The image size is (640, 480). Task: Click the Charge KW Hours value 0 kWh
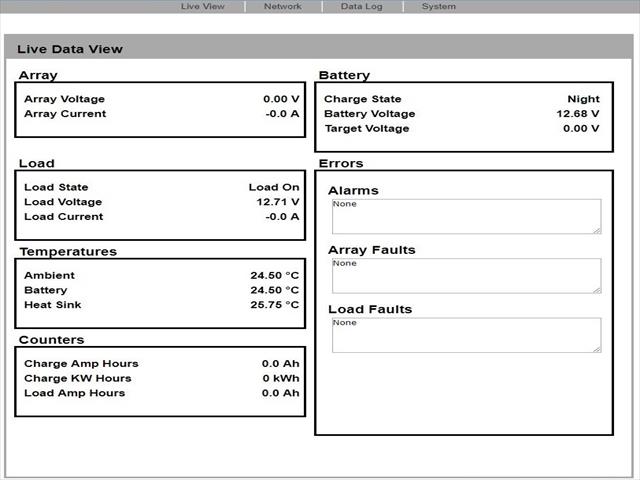click(x=281, y=378)
